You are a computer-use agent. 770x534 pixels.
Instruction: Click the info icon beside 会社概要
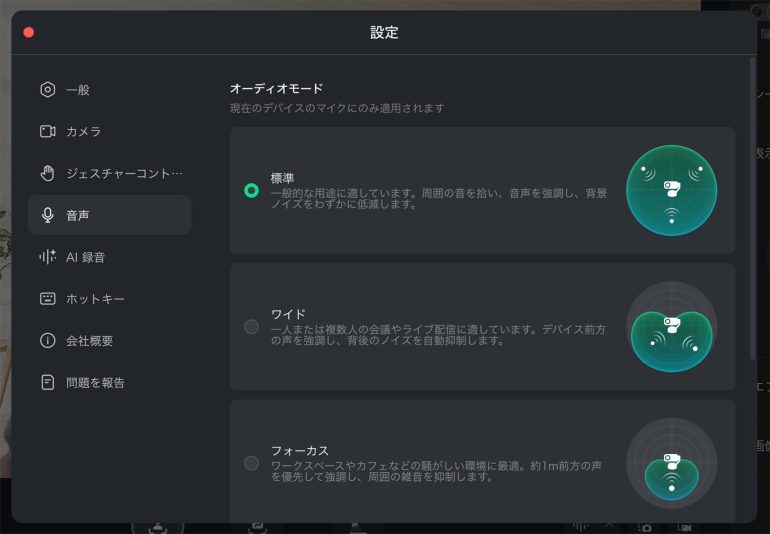click(x=47, y=341)
